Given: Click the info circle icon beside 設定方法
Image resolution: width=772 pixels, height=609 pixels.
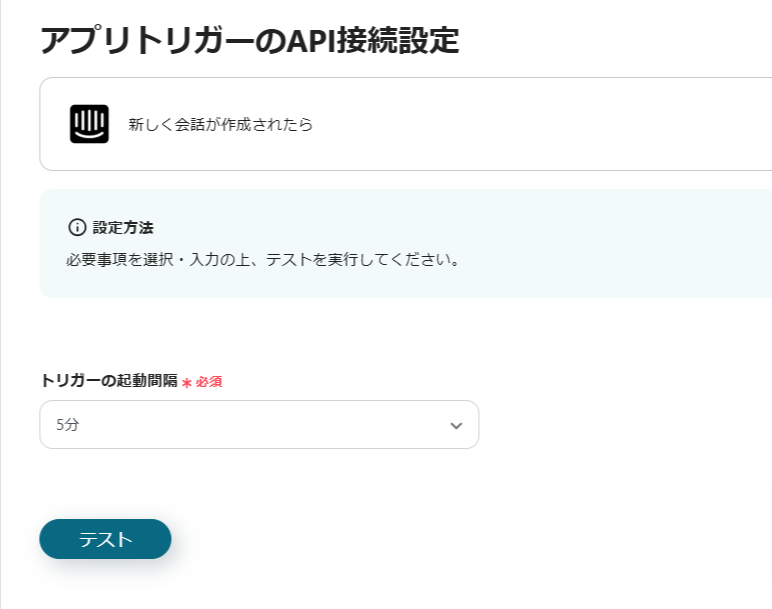Looking at the screenshot, I should (77, 227).
